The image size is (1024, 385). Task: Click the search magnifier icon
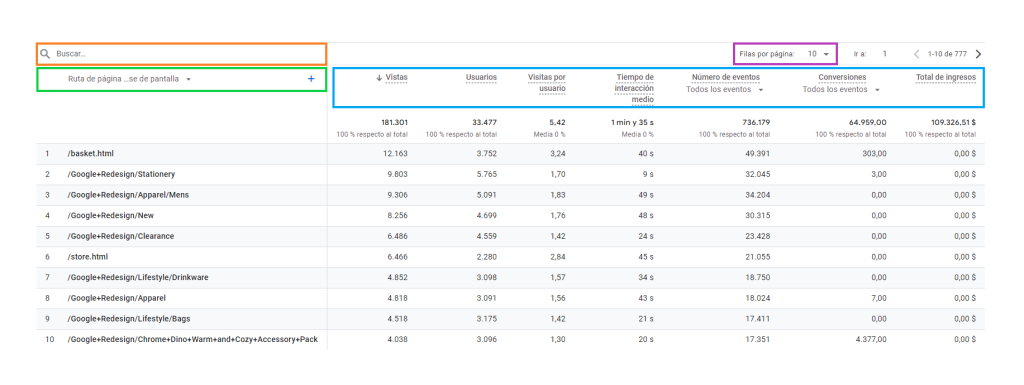coord(44,54)
